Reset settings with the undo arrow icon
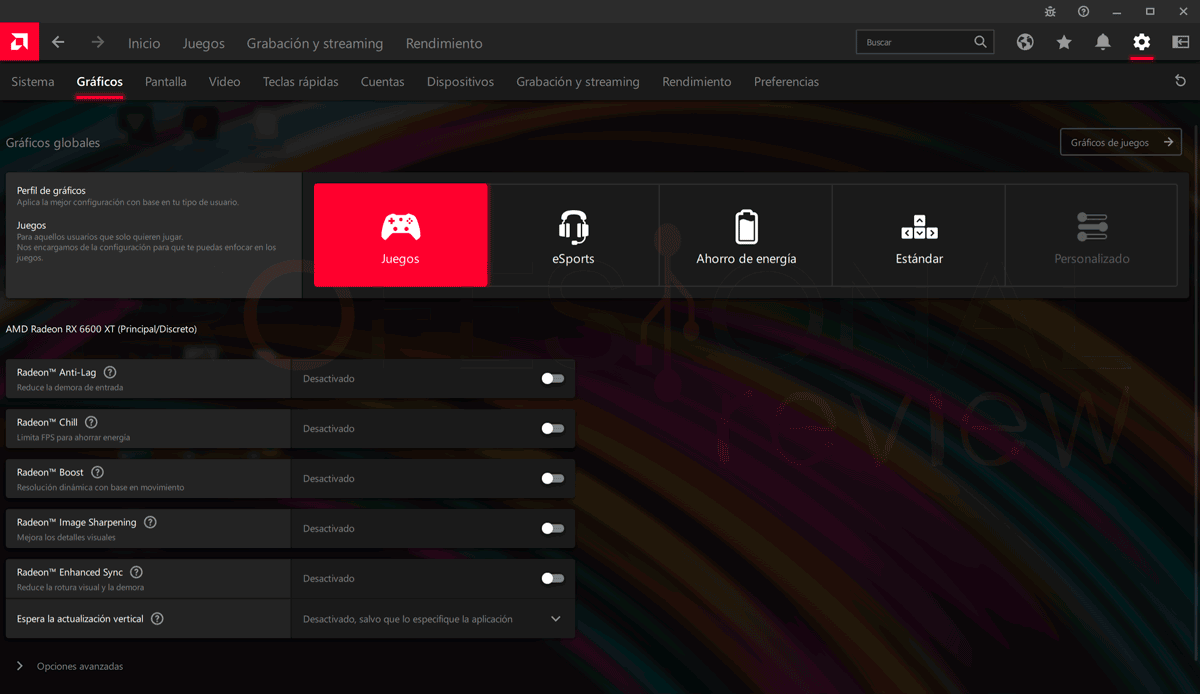 1181,81
